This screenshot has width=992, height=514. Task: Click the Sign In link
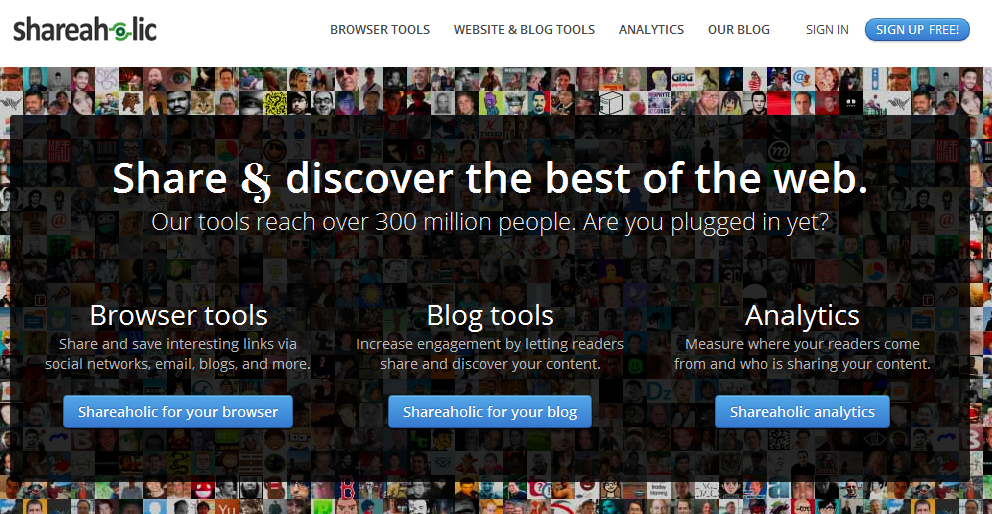(x=827, y=30)
